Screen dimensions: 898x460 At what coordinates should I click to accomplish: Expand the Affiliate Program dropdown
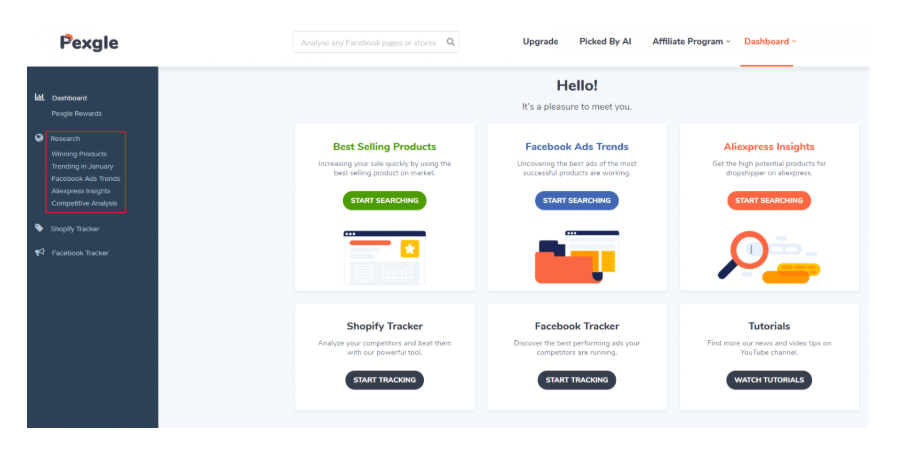point(691,42)
